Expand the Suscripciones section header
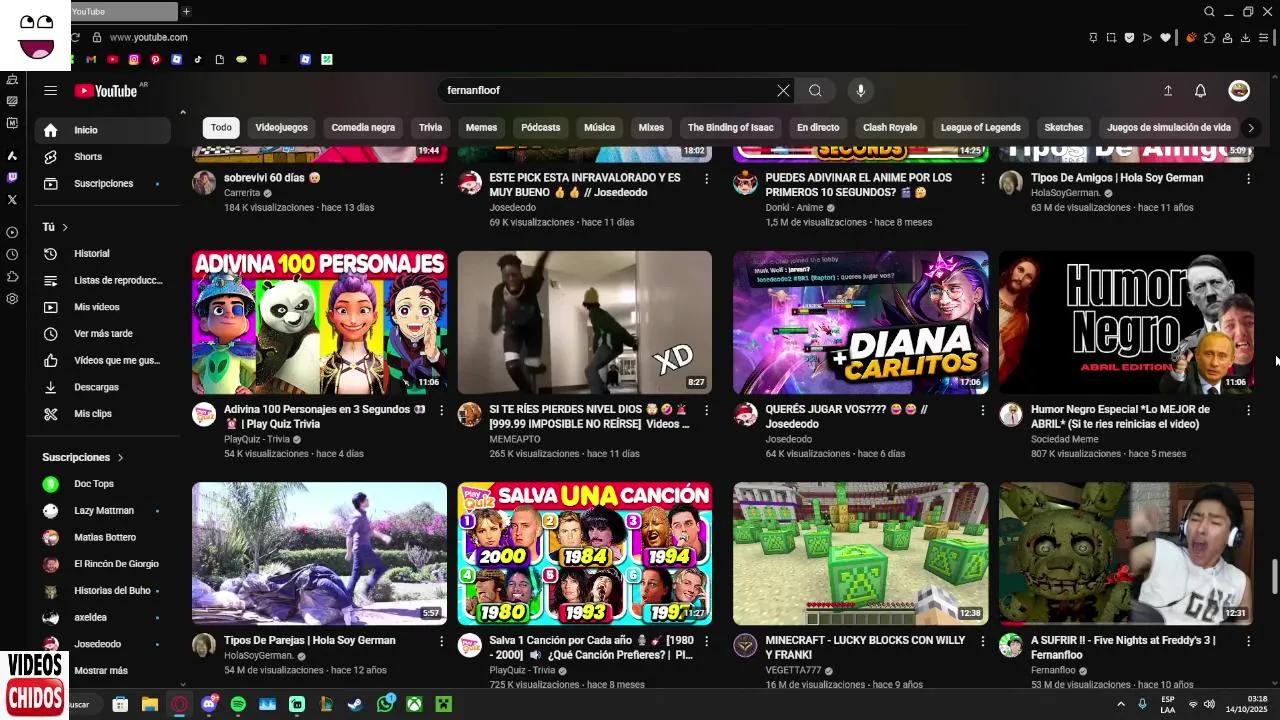This screenshot has height=720, width=1280. pyautogui.click(x=83, y=457)
